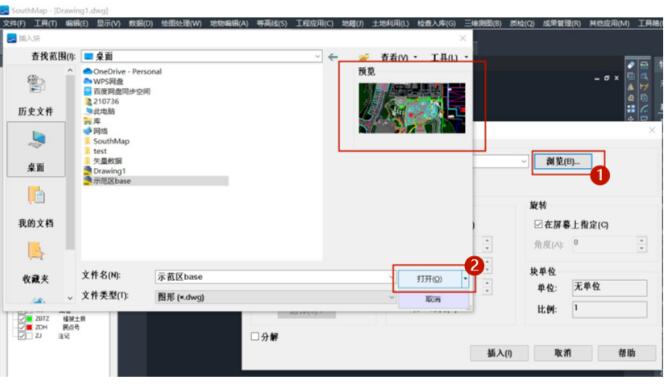Click the red ZDH layer color swatch
This screenshot has height=385, width=665.
point(29,327)
